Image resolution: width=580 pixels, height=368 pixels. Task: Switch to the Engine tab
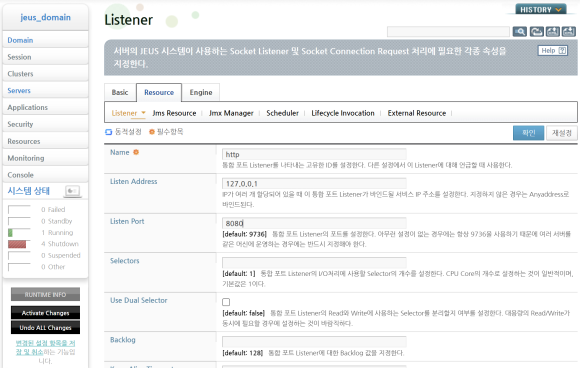201,92
